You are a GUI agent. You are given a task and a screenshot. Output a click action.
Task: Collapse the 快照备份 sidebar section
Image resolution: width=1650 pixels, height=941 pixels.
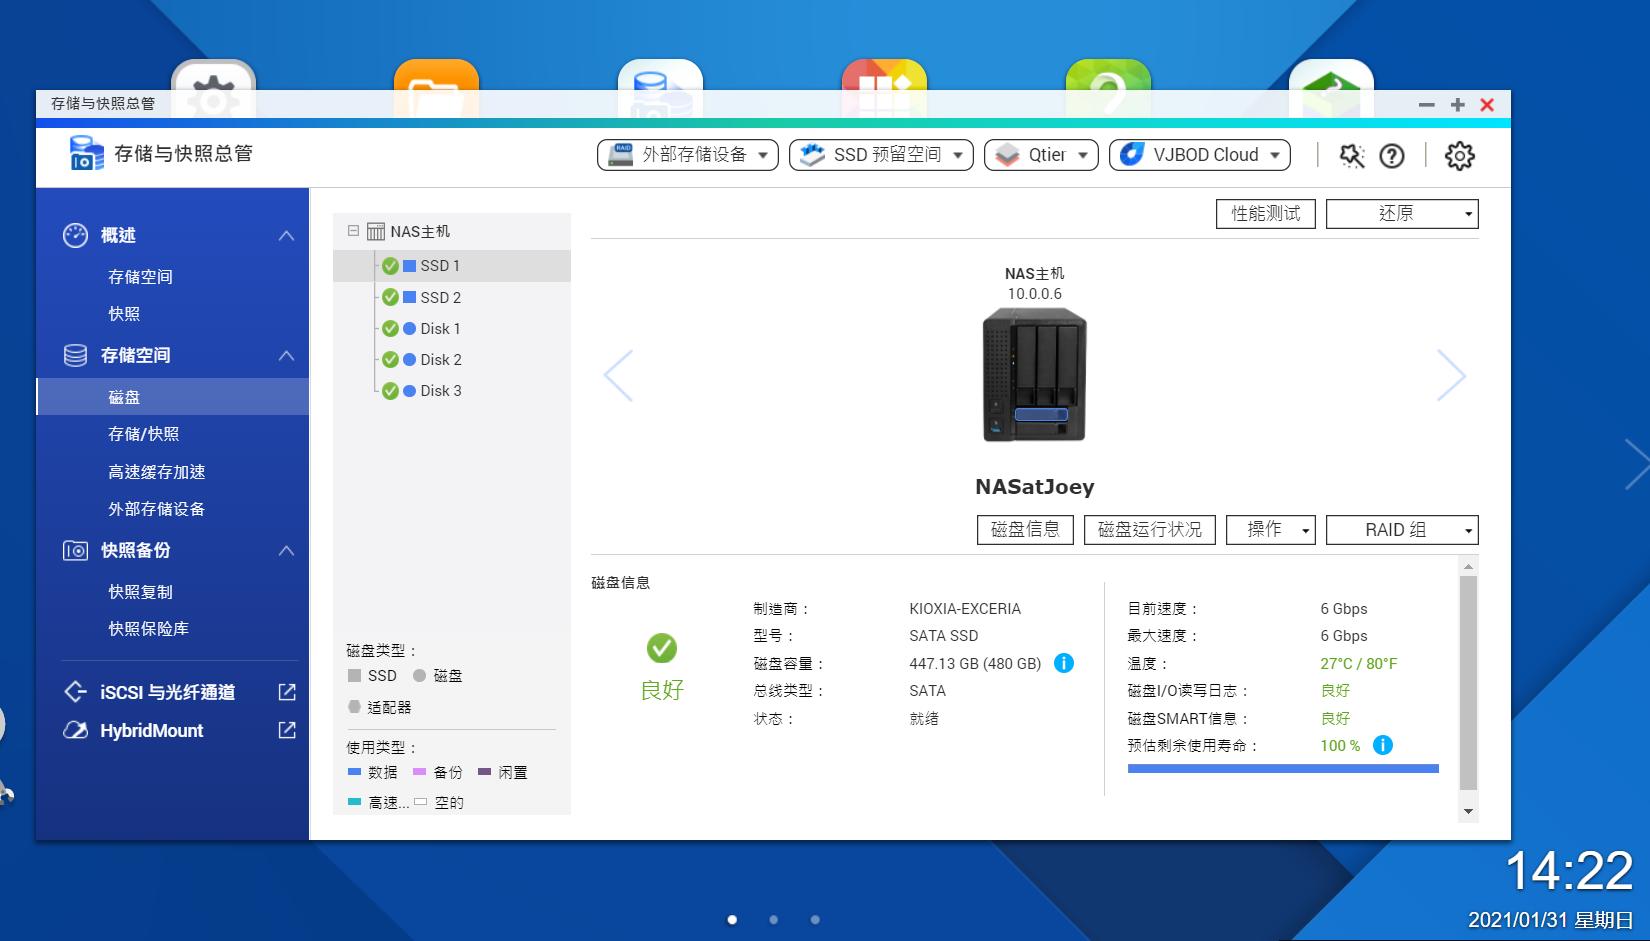tap(287, 551)
